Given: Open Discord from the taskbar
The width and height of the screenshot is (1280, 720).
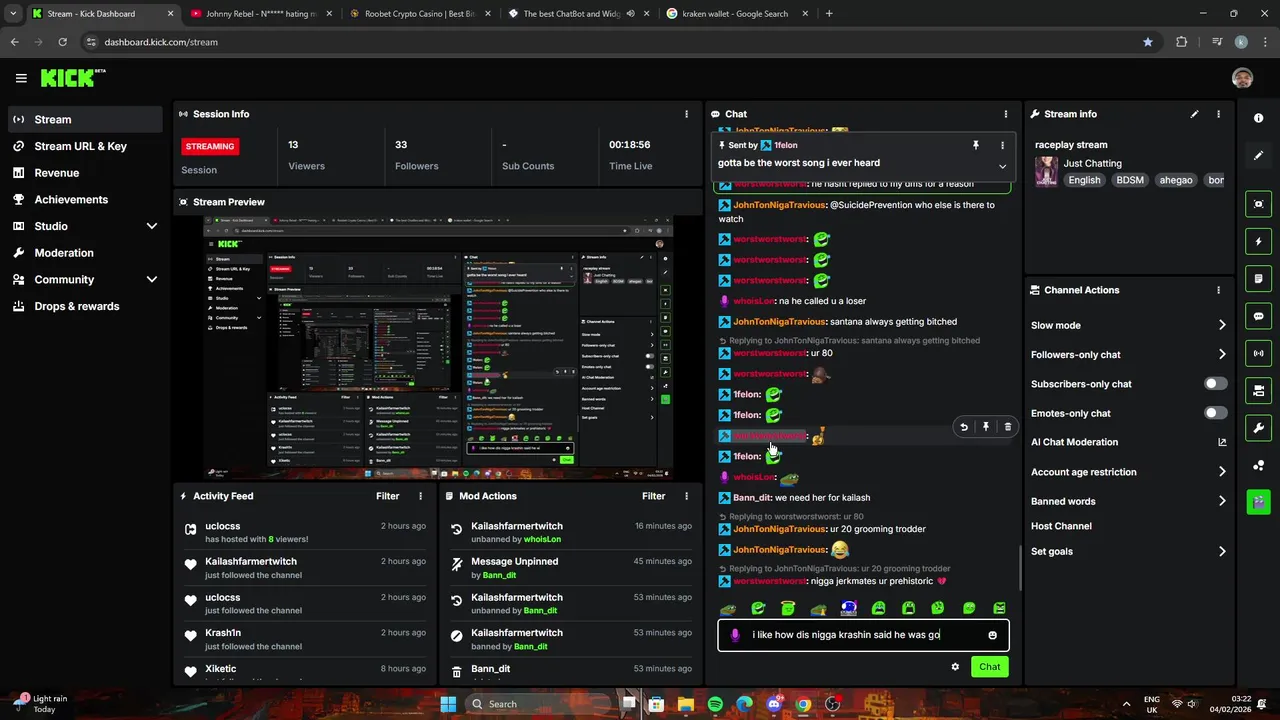Looking at the screenshot, I should 773,704.
